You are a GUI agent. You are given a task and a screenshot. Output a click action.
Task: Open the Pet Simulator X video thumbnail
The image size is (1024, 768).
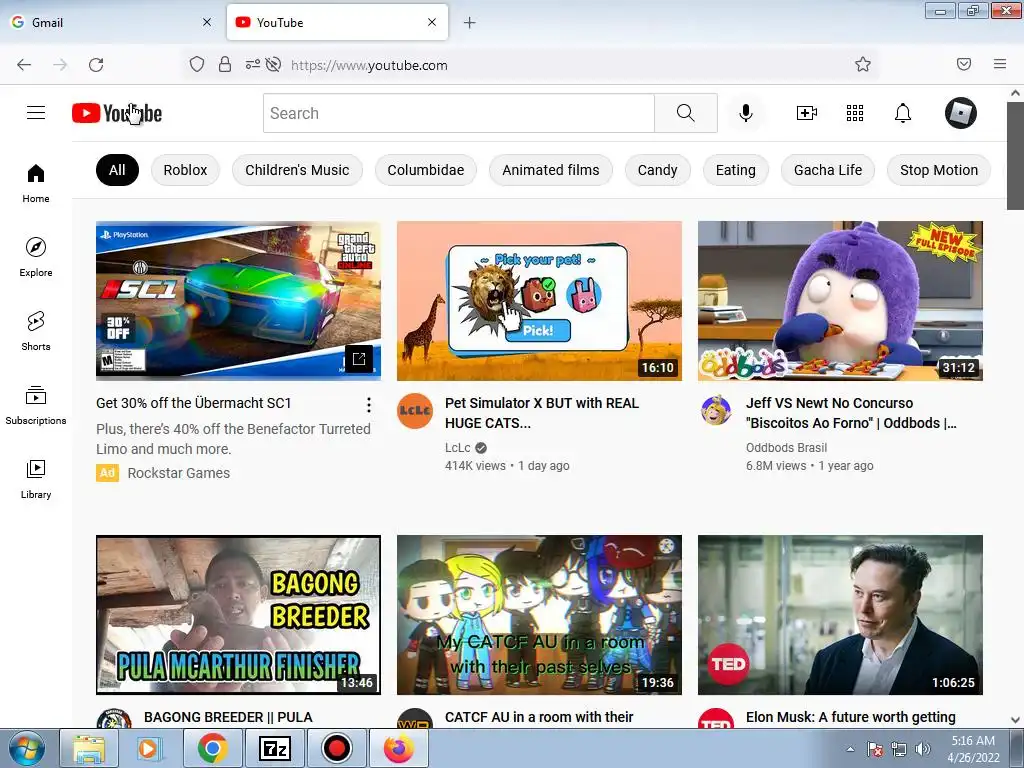click(539, 300)
